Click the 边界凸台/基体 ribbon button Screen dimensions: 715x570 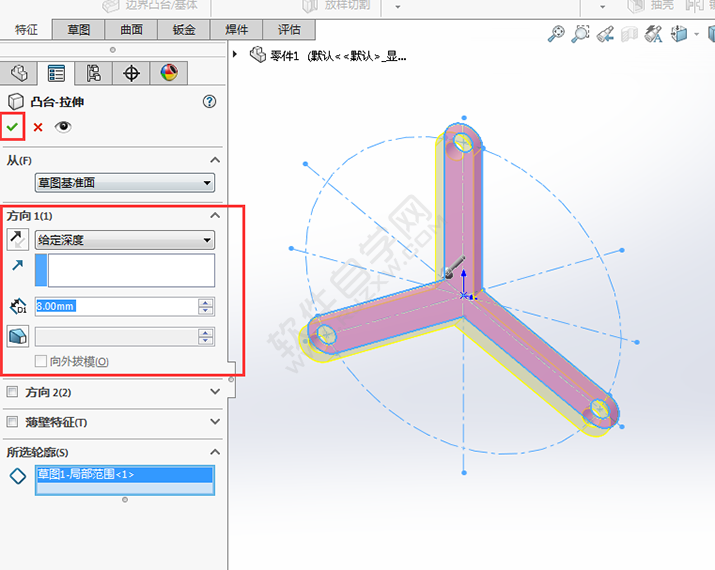coord(150,5)
